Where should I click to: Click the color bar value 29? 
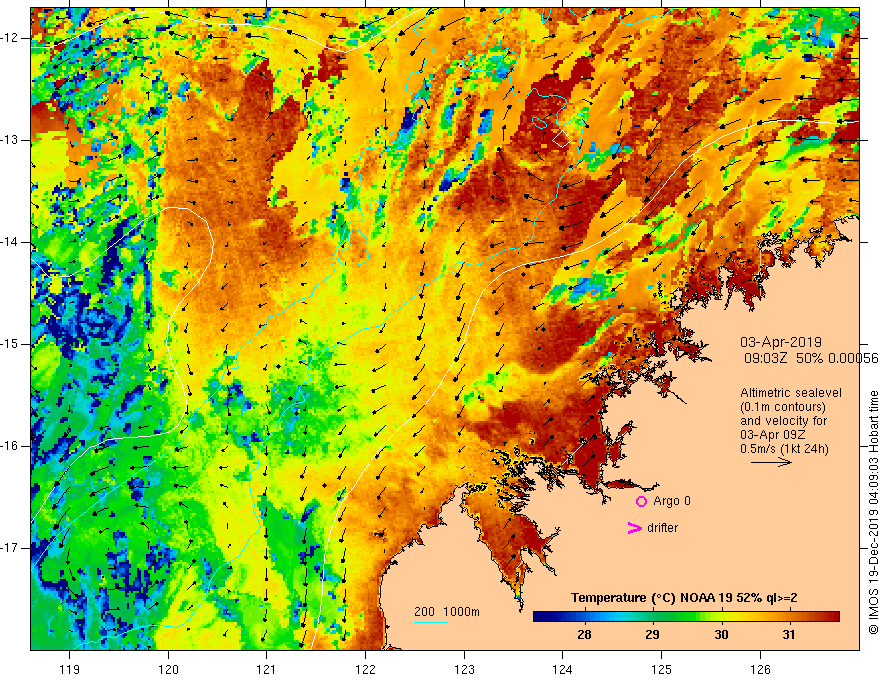click(x=652, y=635)
